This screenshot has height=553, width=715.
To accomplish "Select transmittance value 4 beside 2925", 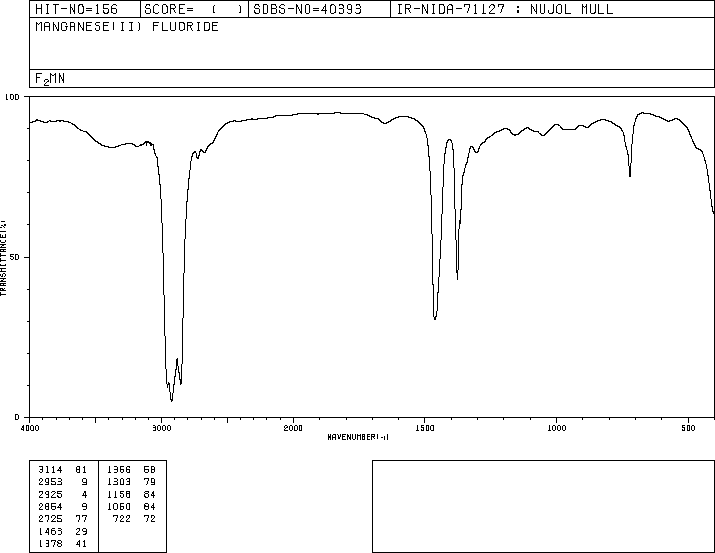I will pos(84,494).
